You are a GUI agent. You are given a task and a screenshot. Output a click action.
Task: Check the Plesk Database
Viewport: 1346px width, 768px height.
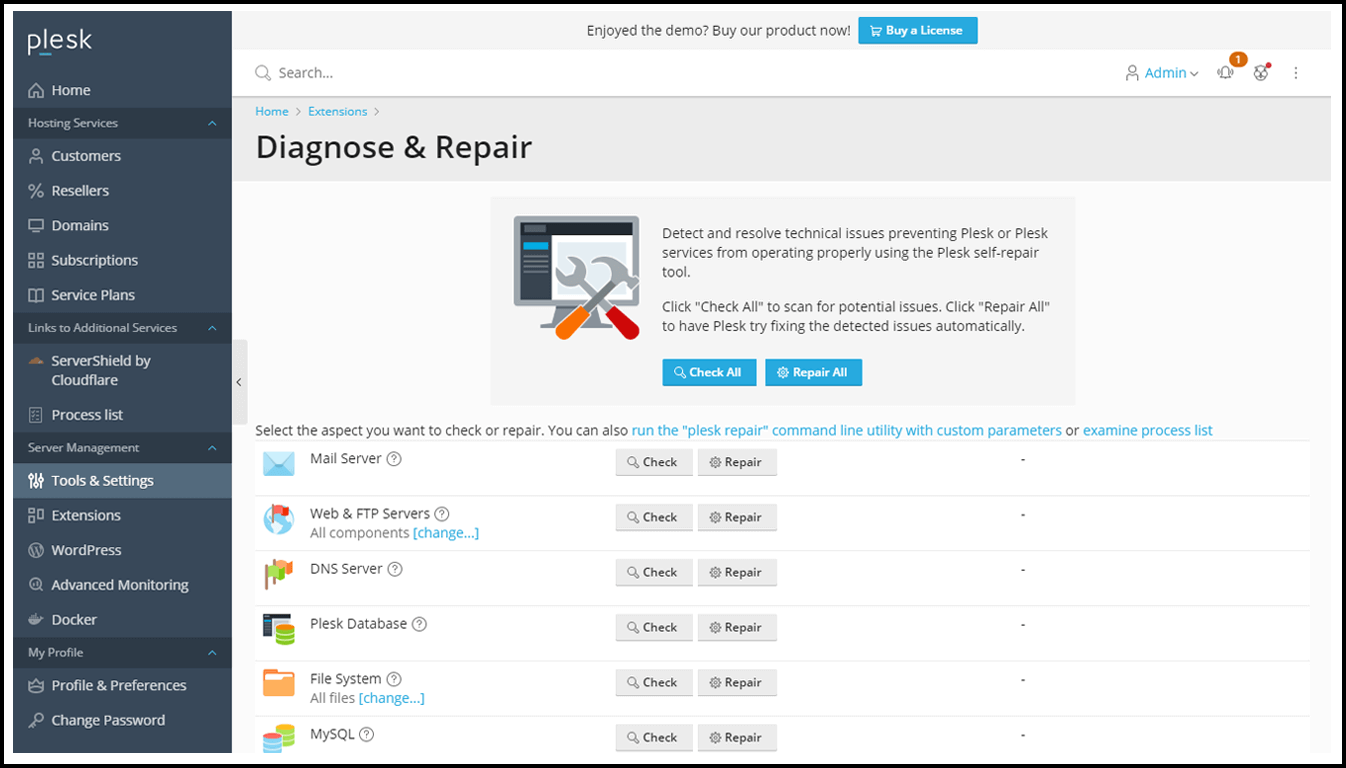(654, 627)
